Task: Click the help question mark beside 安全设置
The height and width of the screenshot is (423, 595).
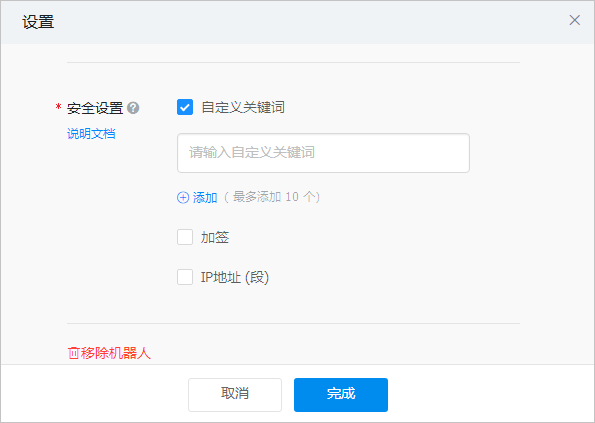Action: pos(133,108)
